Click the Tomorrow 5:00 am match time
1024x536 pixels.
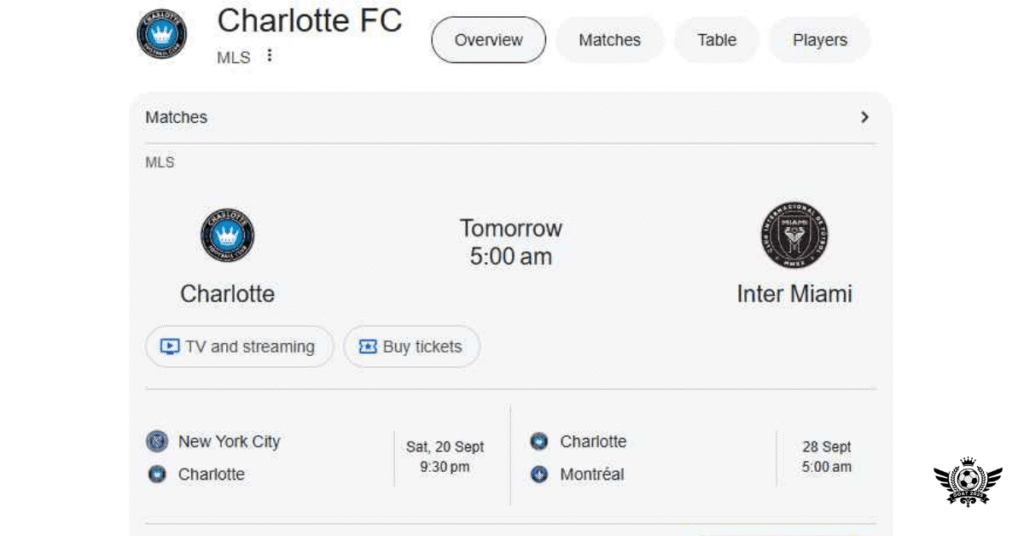point(510,242)
